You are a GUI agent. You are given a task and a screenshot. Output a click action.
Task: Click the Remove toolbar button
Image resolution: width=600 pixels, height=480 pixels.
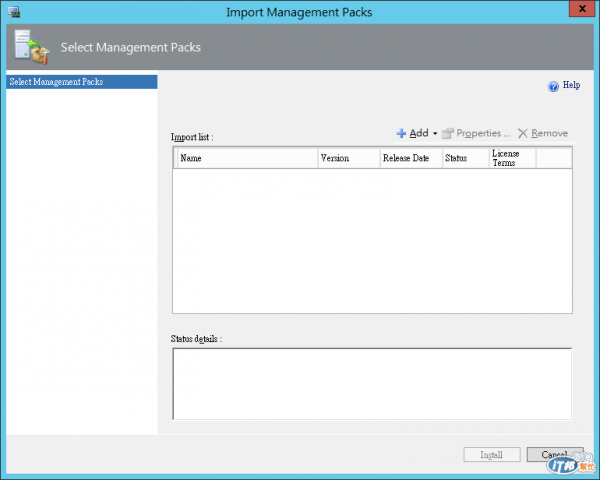543,133
